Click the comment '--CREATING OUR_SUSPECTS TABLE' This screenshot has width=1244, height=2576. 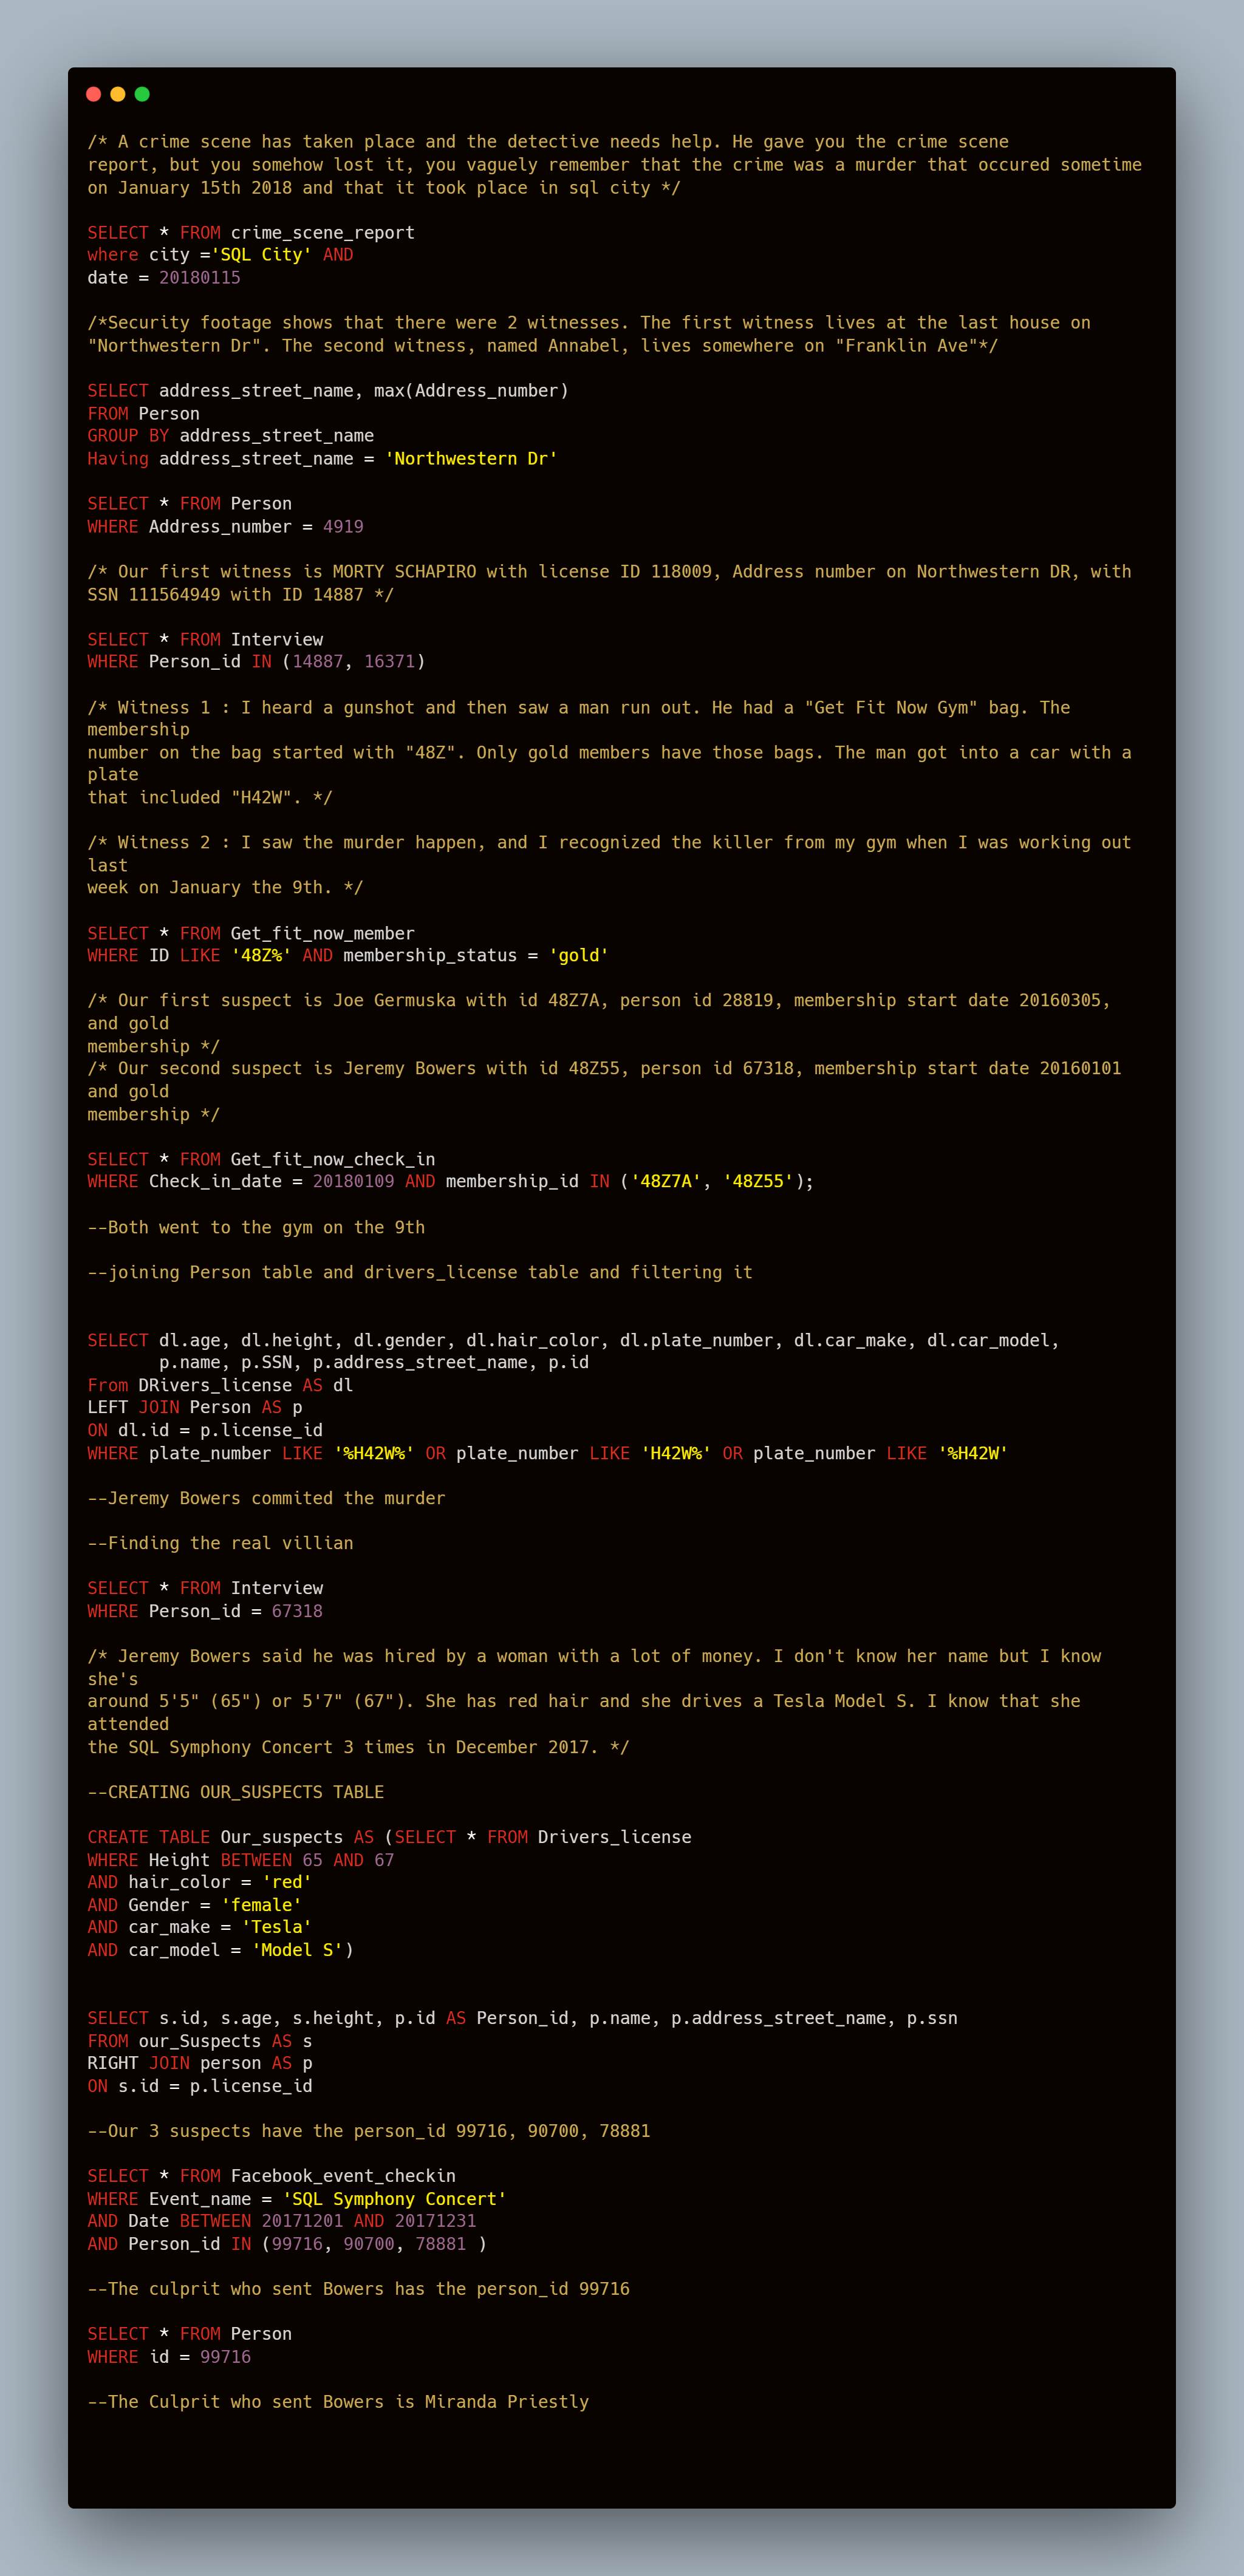click(x=236, y=1792)
